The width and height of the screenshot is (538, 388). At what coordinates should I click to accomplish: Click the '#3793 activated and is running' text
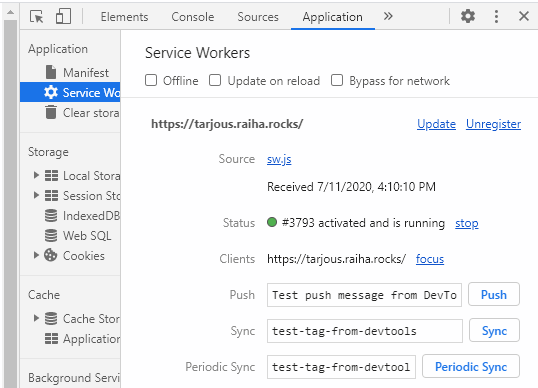click(x=363, y=223)
